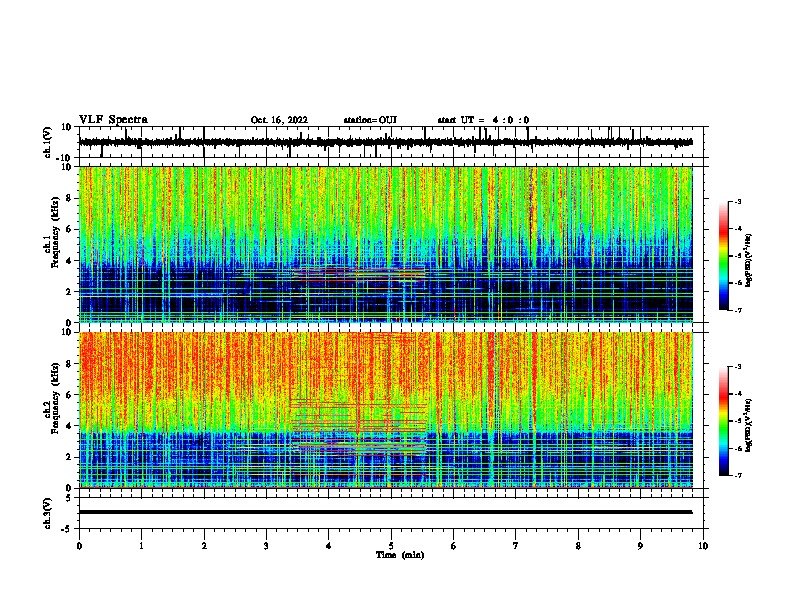Click the time axis tick label "9"
Screen dimensions: 792x612
click(640, 546)
